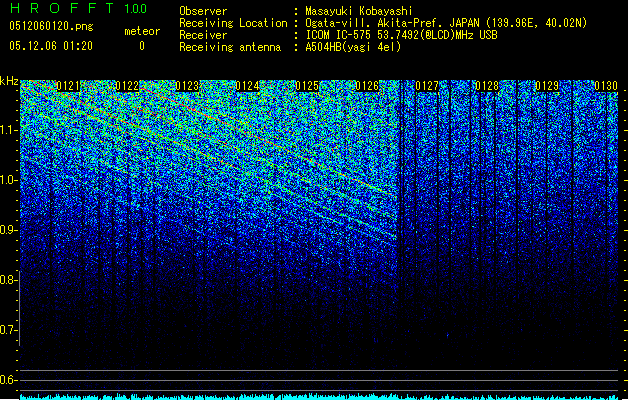Click the meteor label

pyautogui.click(x=142, y=31)
